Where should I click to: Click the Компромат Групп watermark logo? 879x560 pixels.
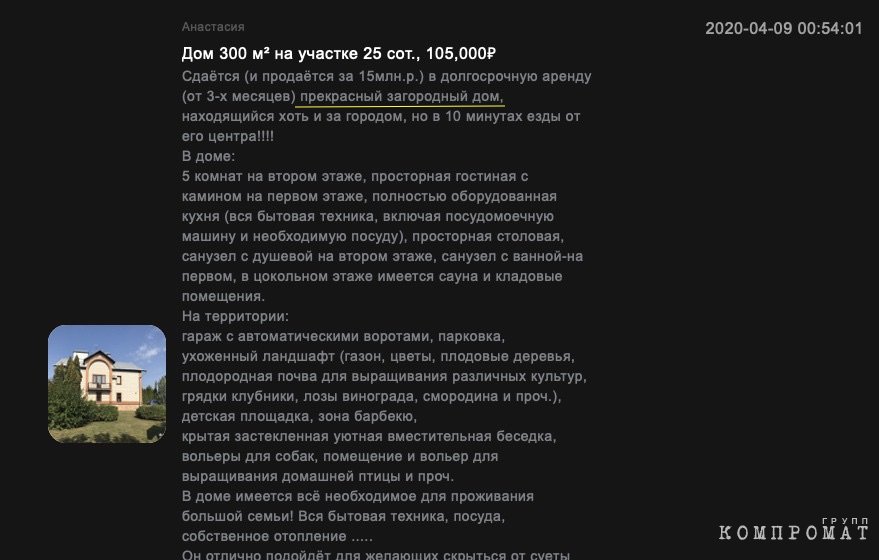(794, 529)
